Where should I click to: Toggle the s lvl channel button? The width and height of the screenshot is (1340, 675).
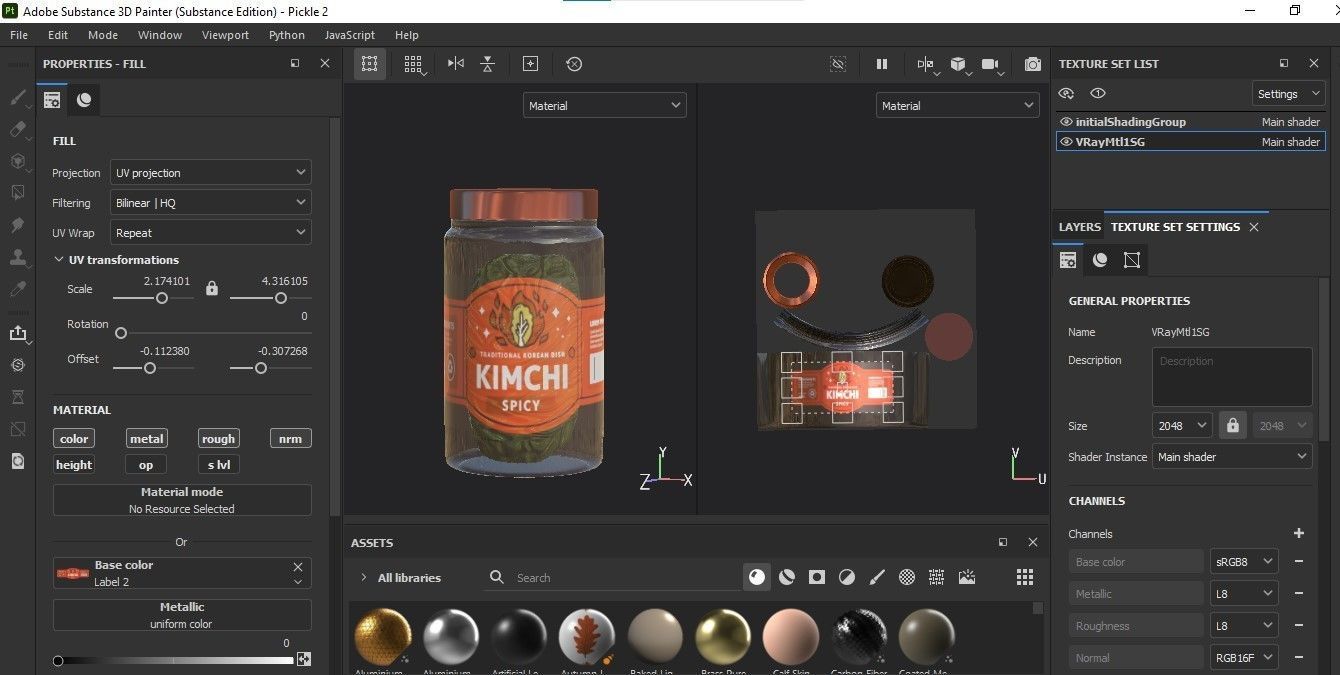[x=218, y=464]
